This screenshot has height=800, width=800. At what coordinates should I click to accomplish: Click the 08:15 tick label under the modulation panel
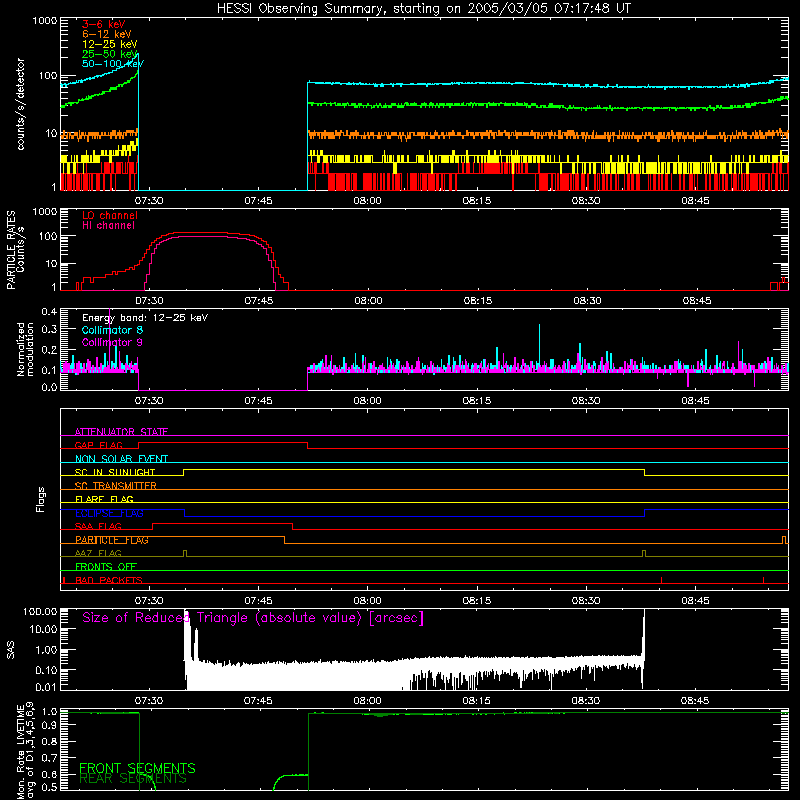(x=477, y=401)
